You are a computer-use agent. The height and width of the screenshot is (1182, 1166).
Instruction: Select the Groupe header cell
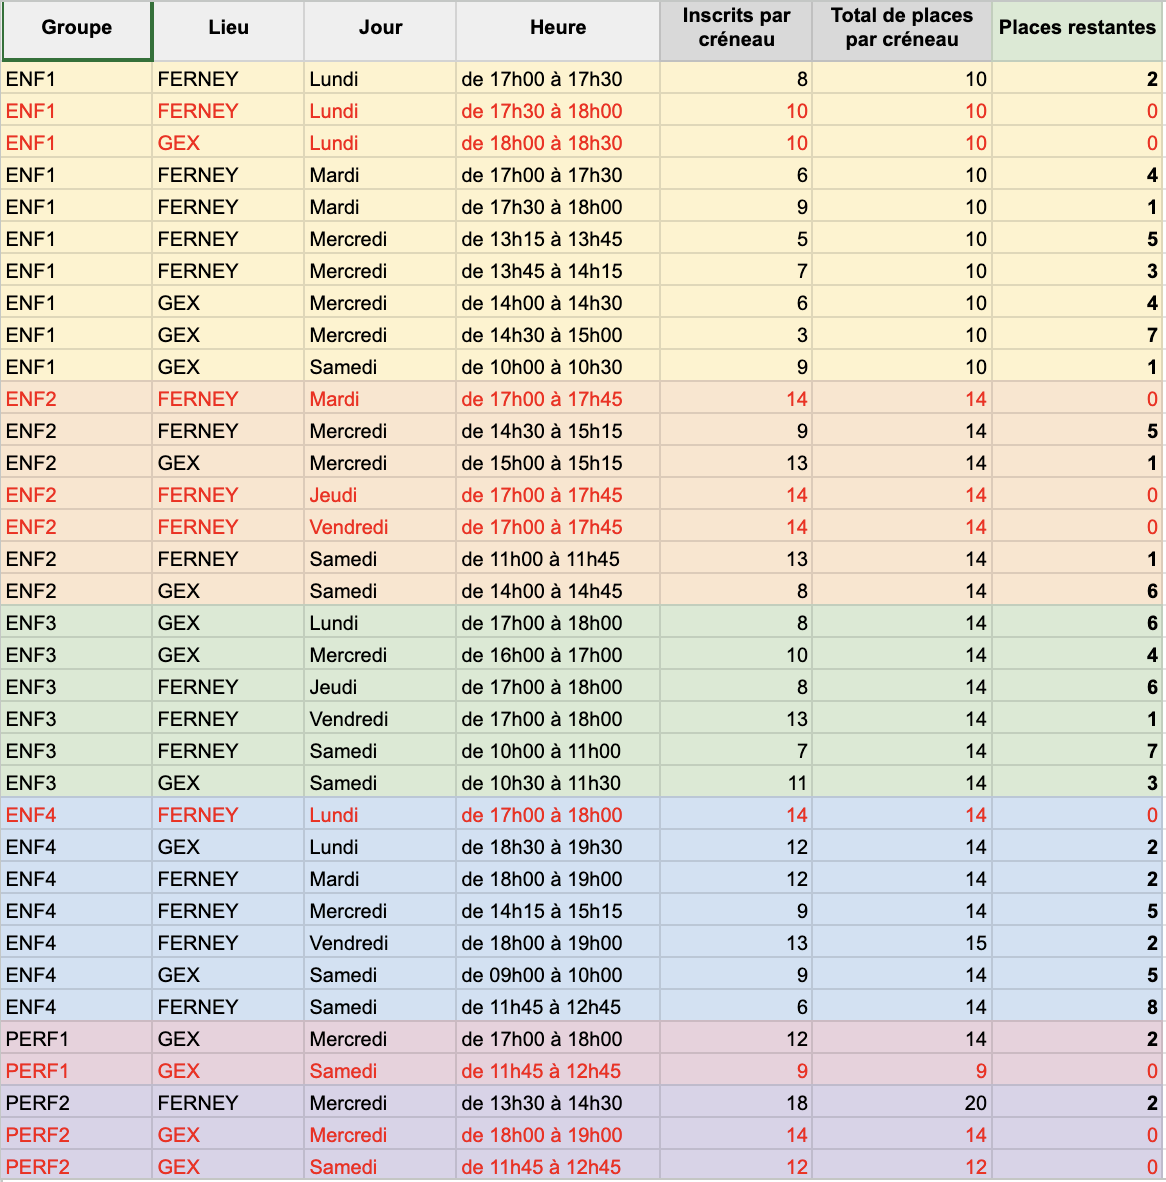(x=76, y=30)
